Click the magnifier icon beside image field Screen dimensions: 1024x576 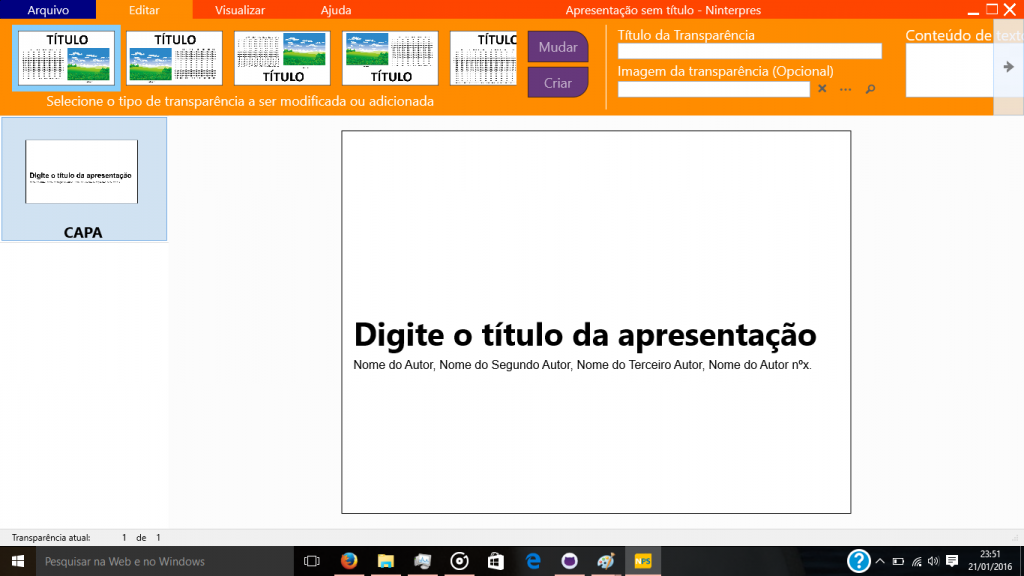pyautogui.click(x=870, y=89)
